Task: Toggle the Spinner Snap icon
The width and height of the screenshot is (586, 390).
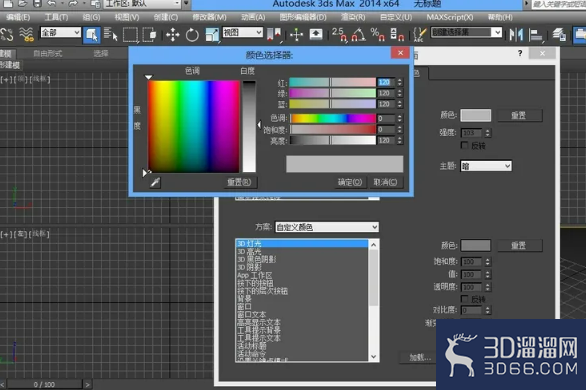Action: [x=397, y=34]
